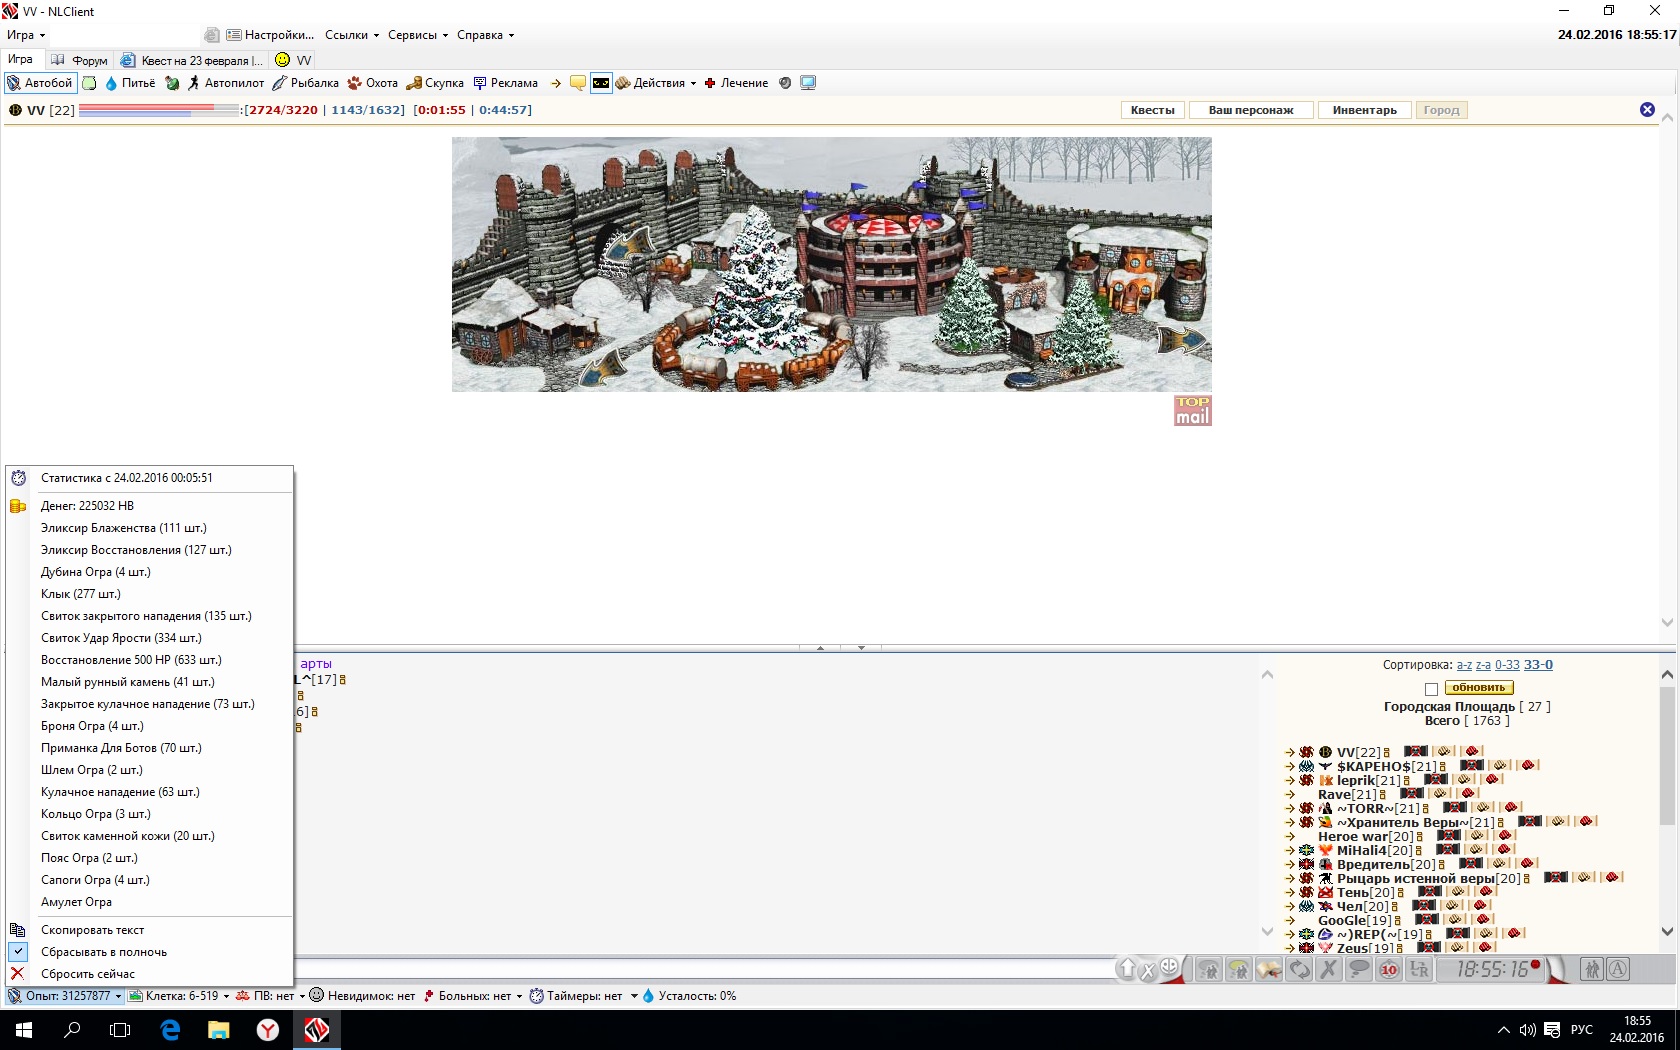Image resolution: width=1680 pixels, height=1050 pixels.
Task: Toggle Сбрасывать в полночь option
Action: coord(149,952)
